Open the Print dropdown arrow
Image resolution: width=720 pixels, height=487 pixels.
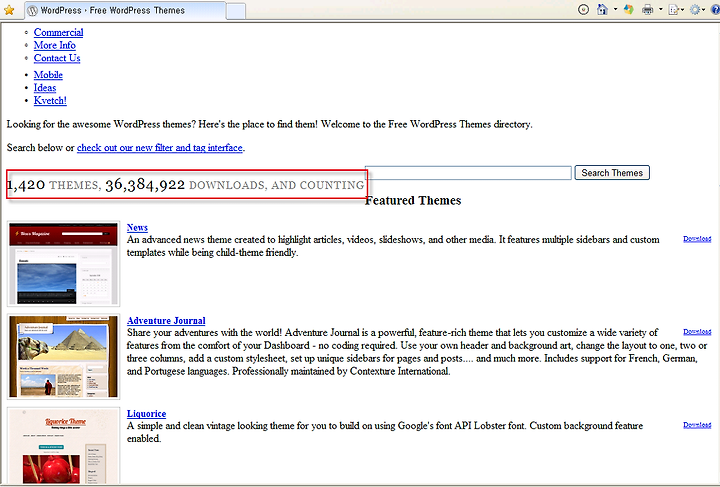pyautogui.click(x=660, y=9)
